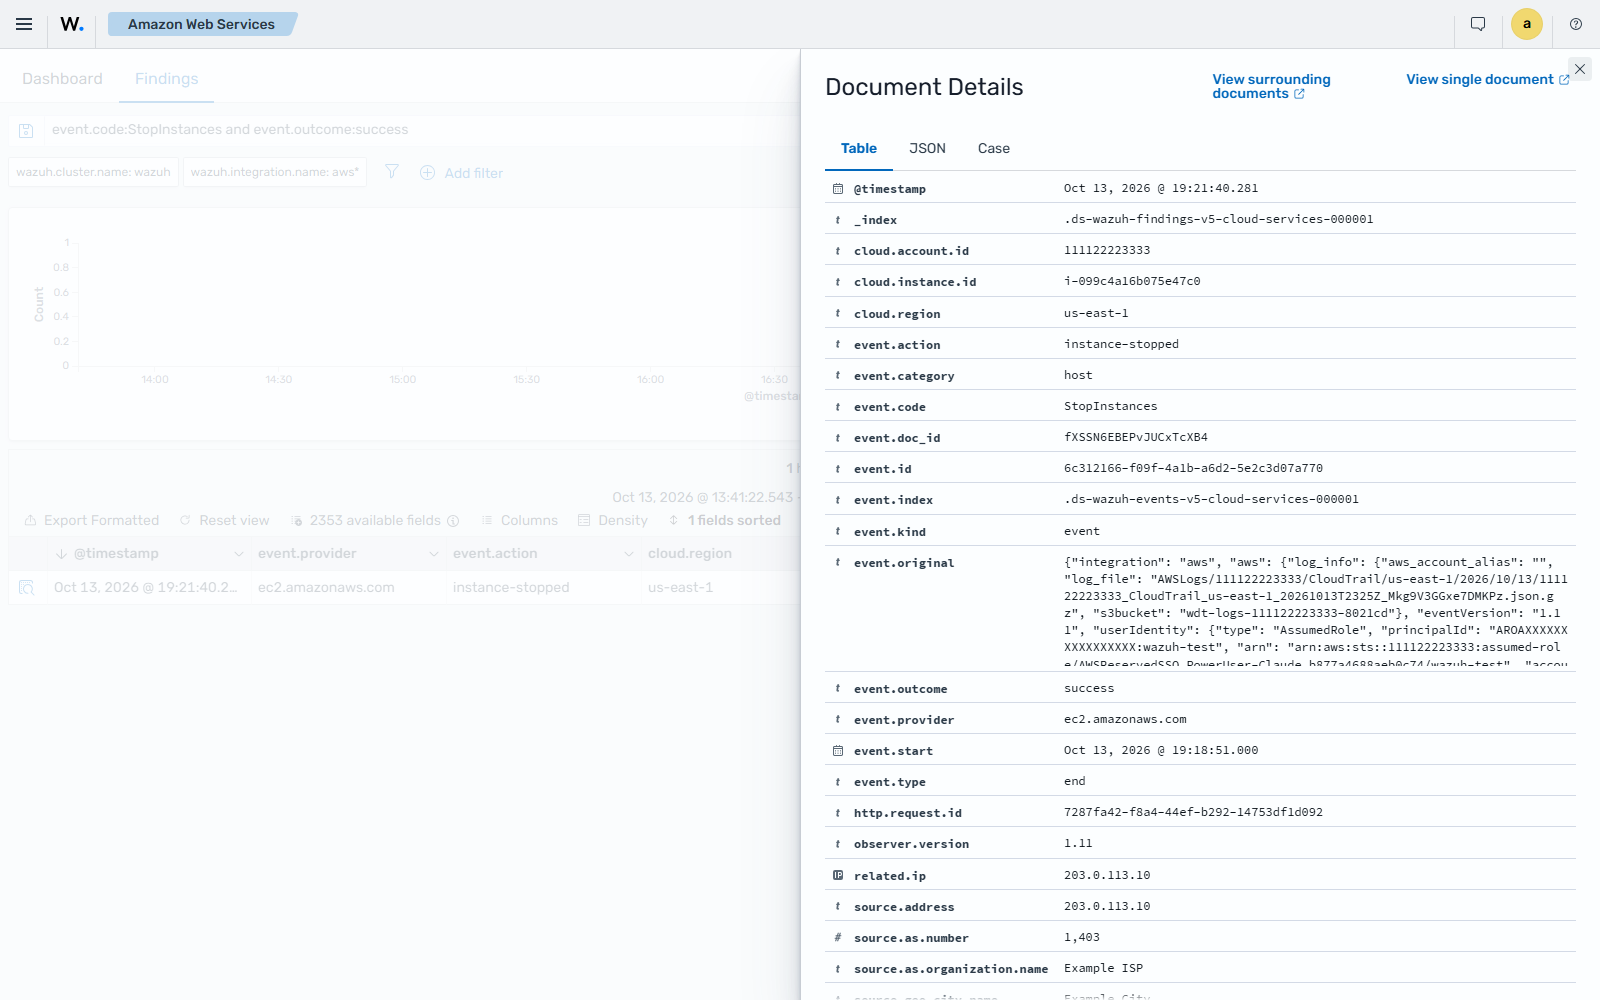Image resolution: width=1600 pixels, height=1000 pixels.
Task: Click Export Formatted button
Action: [x=92, y=520]
